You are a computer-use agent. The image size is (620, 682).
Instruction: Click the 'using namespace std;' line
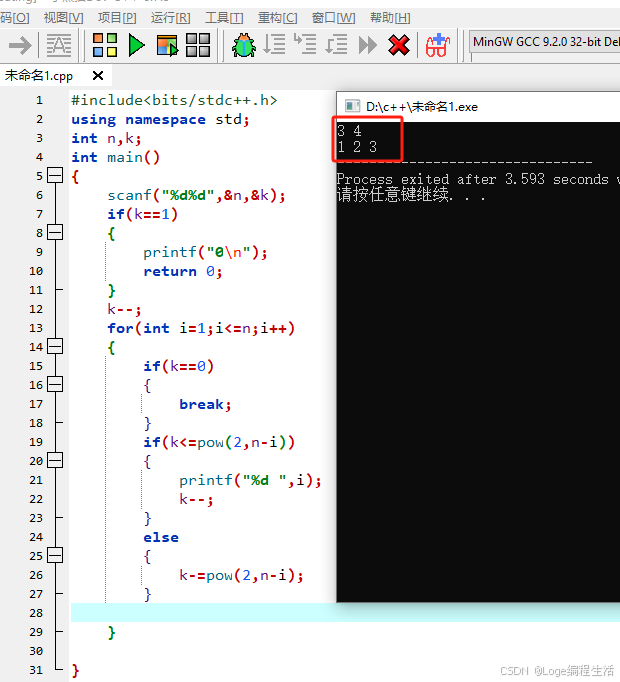pos(161,119)
